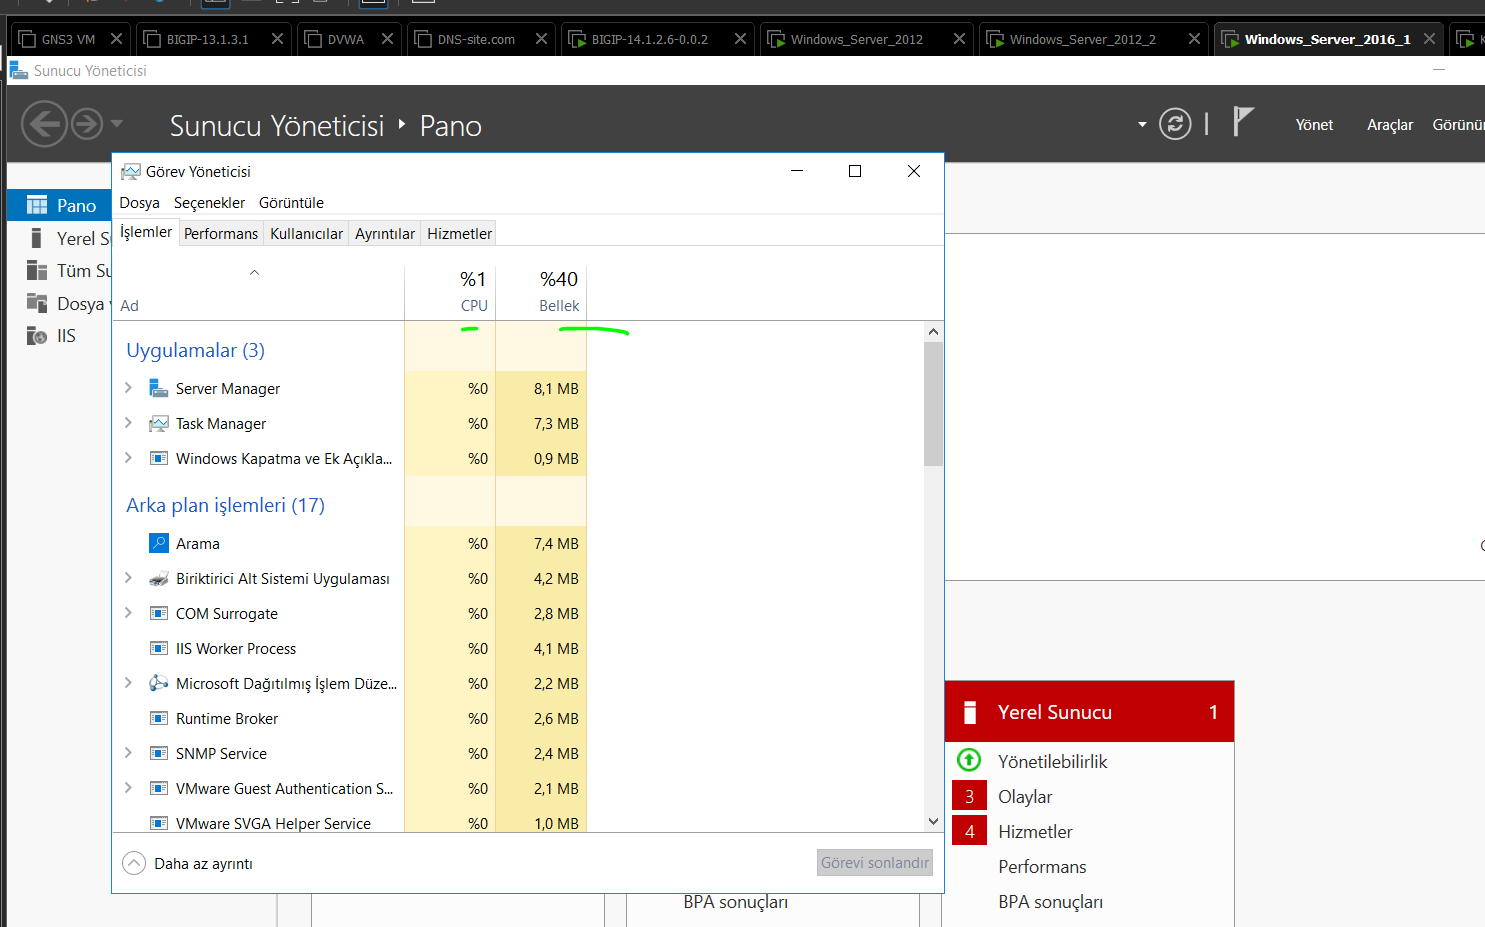Expand the Task Manager process row
Image resolution: width=1485 pixels, height=927 pixels.
pyautogui.click(x=128, y=423)
